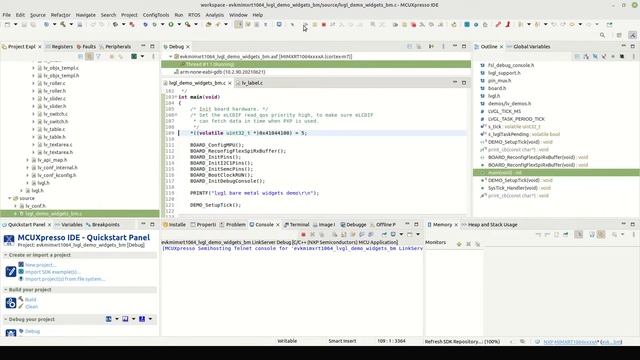Screen dimensions: 640x360
Task: Click Quickstart Panel MCUXpresso logo icon
Action: tap(9, 240)
